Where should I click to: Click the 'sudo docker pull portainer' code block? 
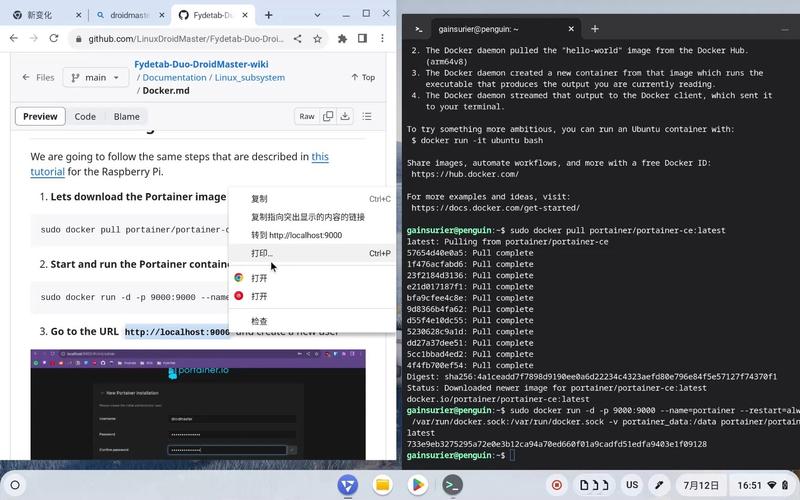click(130, 230)
